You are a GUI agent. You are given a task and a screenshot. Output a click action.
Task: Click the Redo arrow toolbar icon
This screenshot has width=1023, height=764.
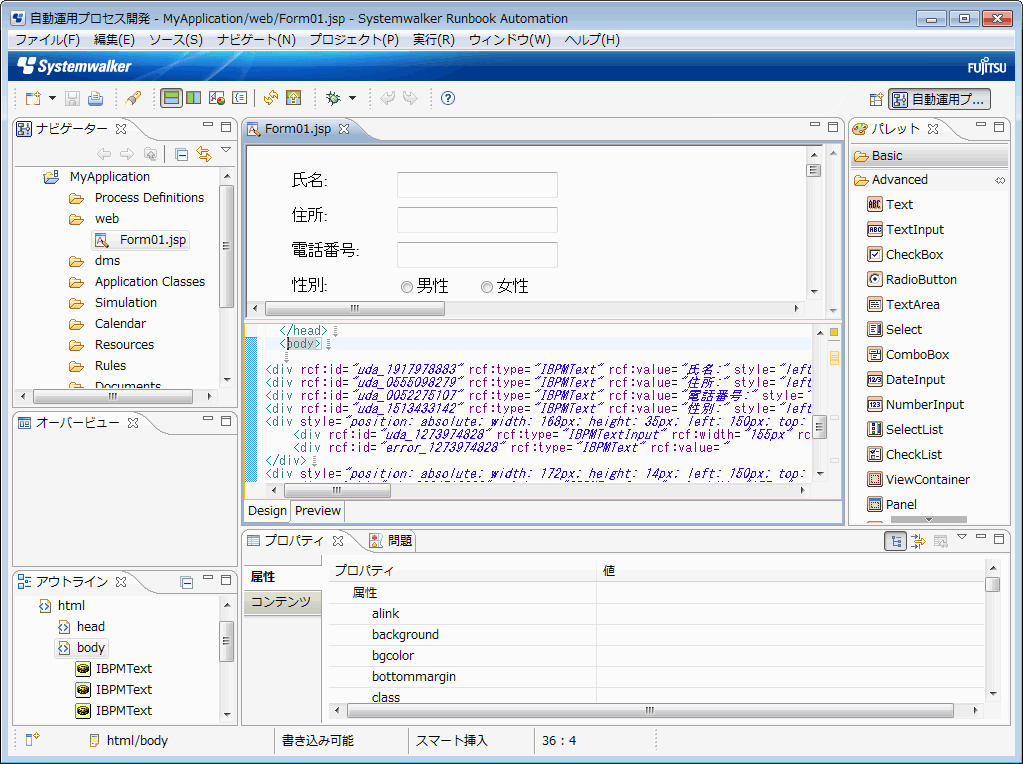click(410, 99)
